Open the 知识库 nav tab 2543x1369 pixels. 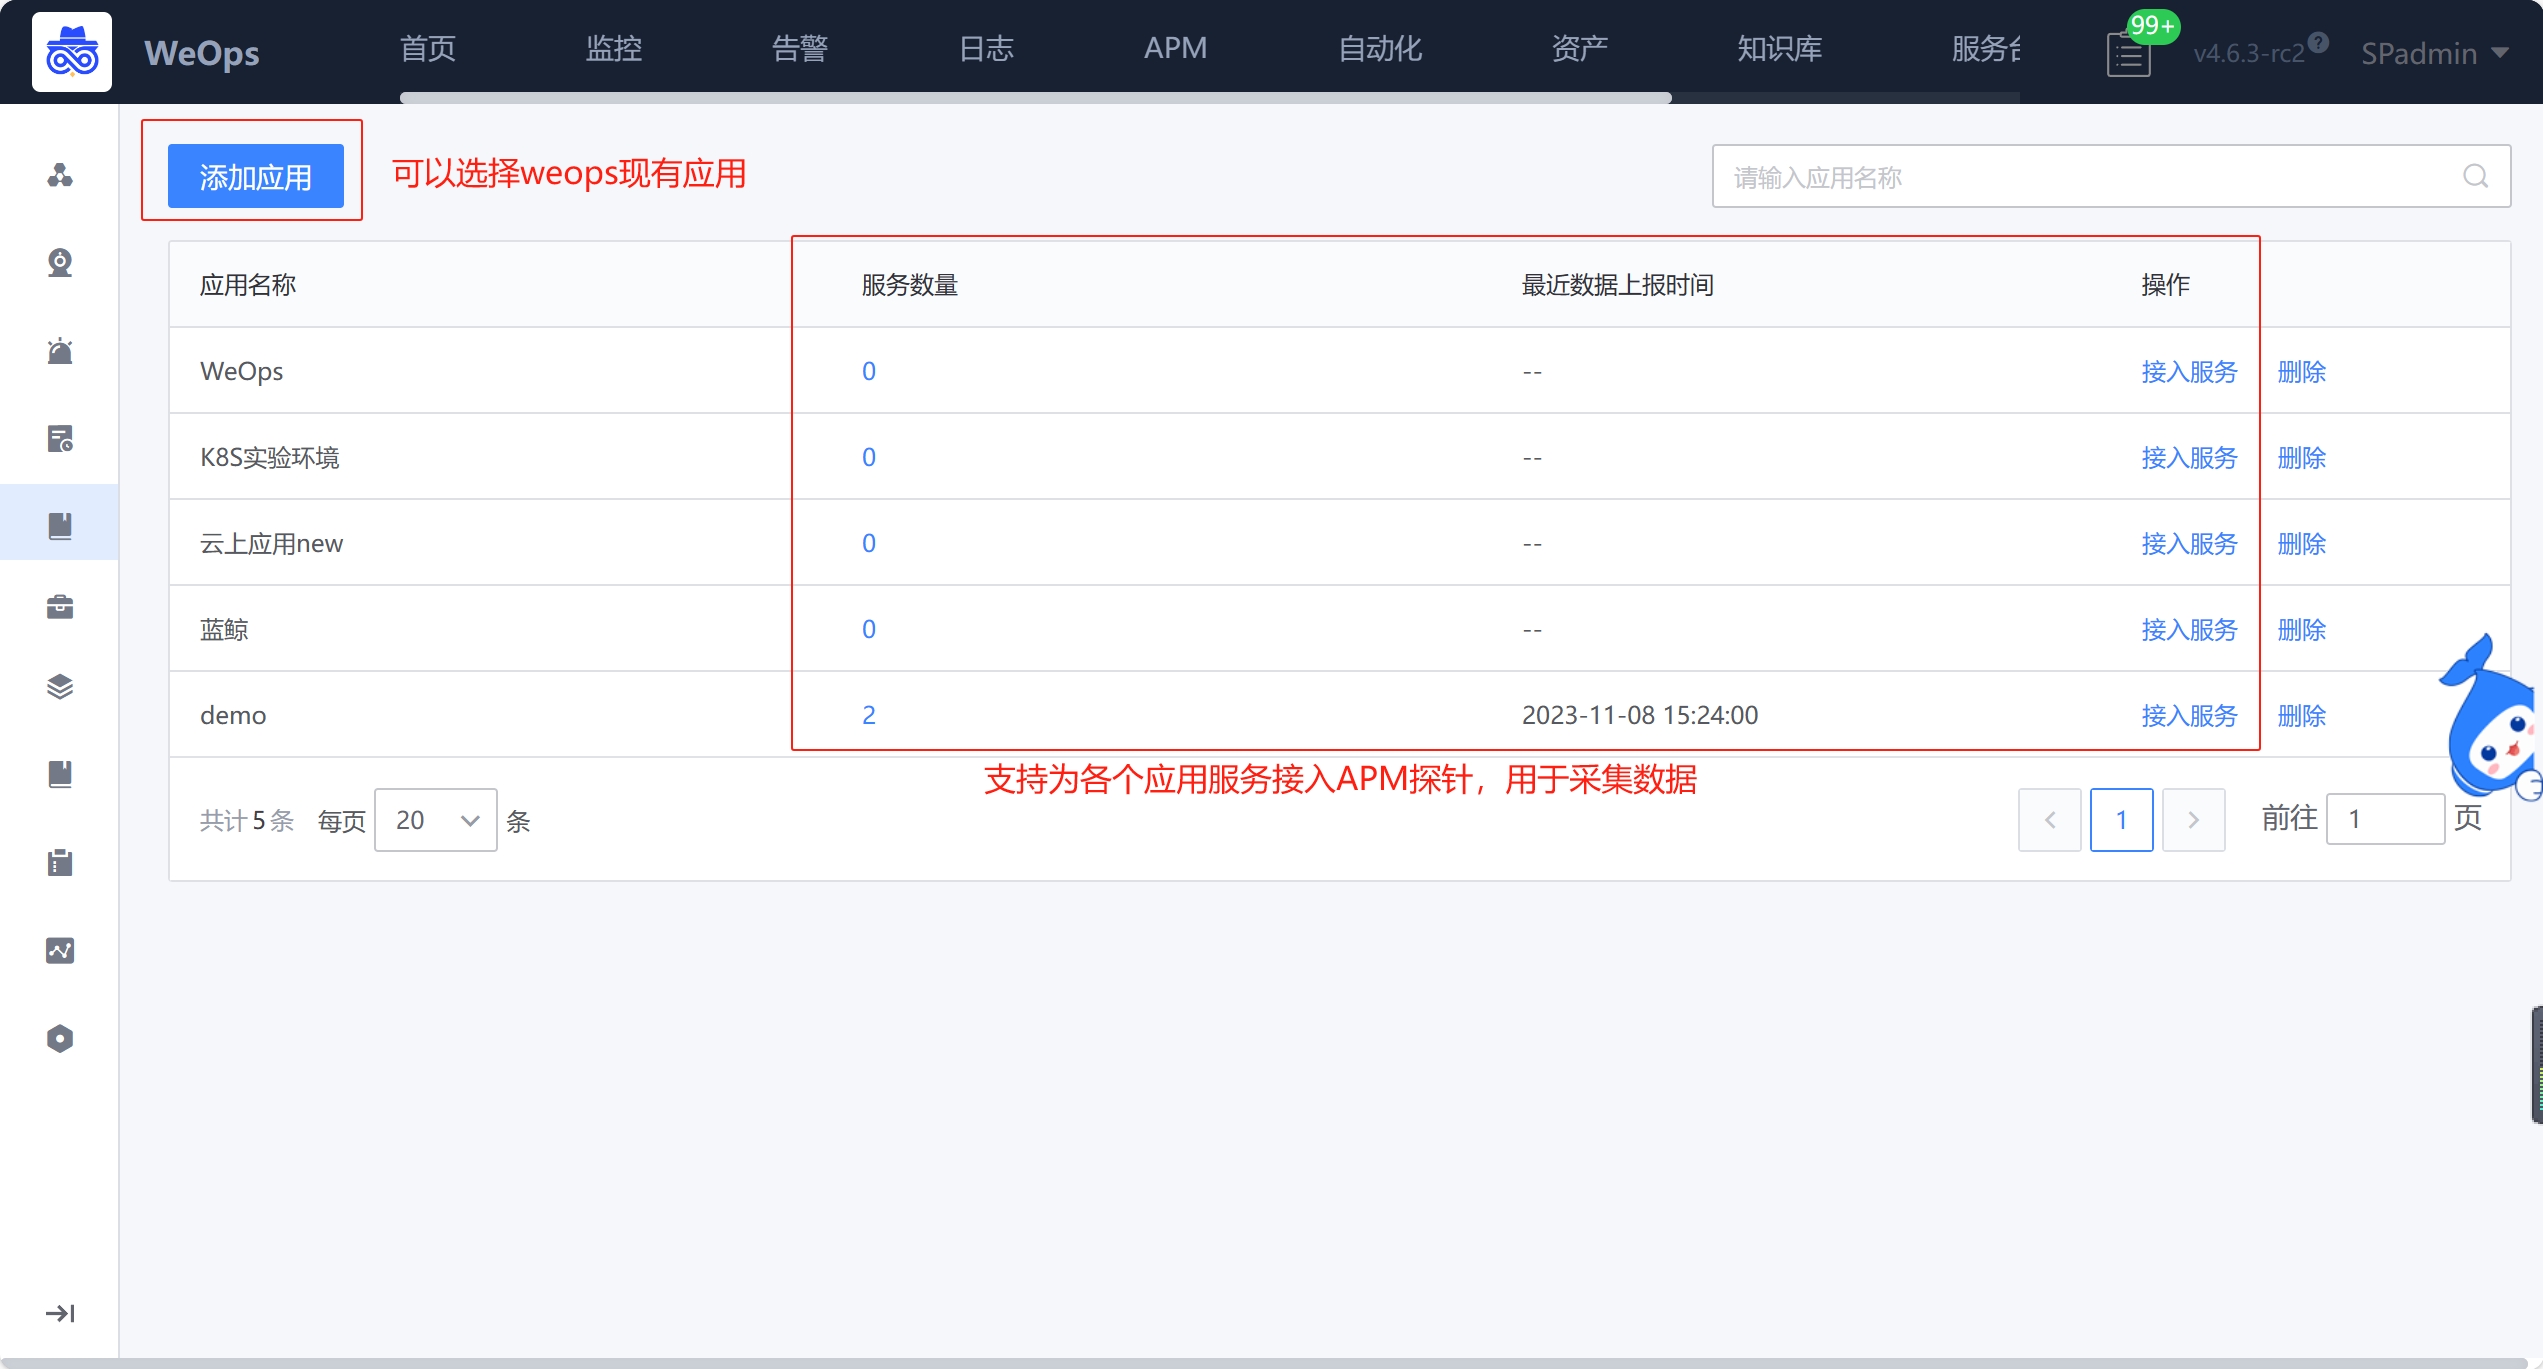[1779, 48]
